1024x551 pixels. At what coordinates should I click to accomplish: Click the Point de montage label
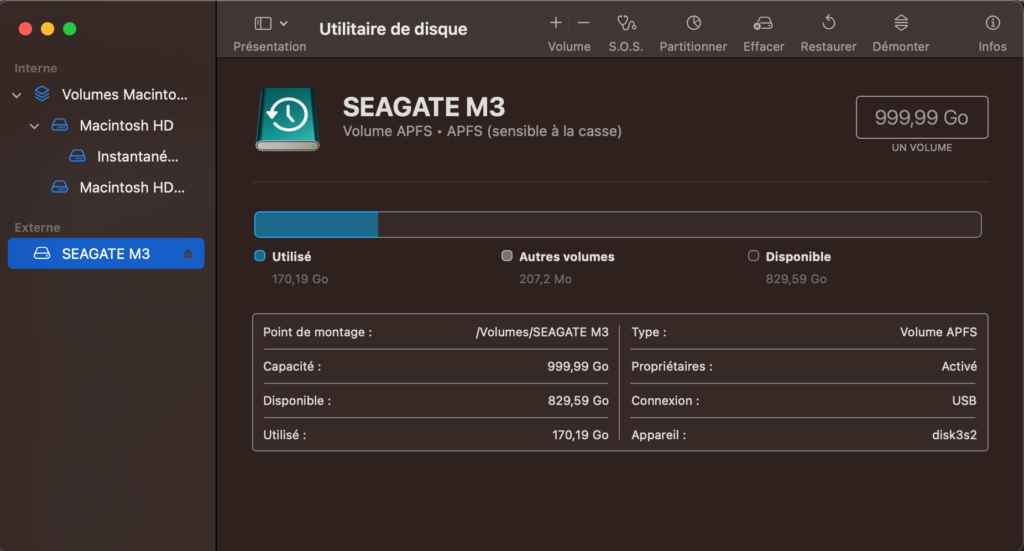[317, 332]
